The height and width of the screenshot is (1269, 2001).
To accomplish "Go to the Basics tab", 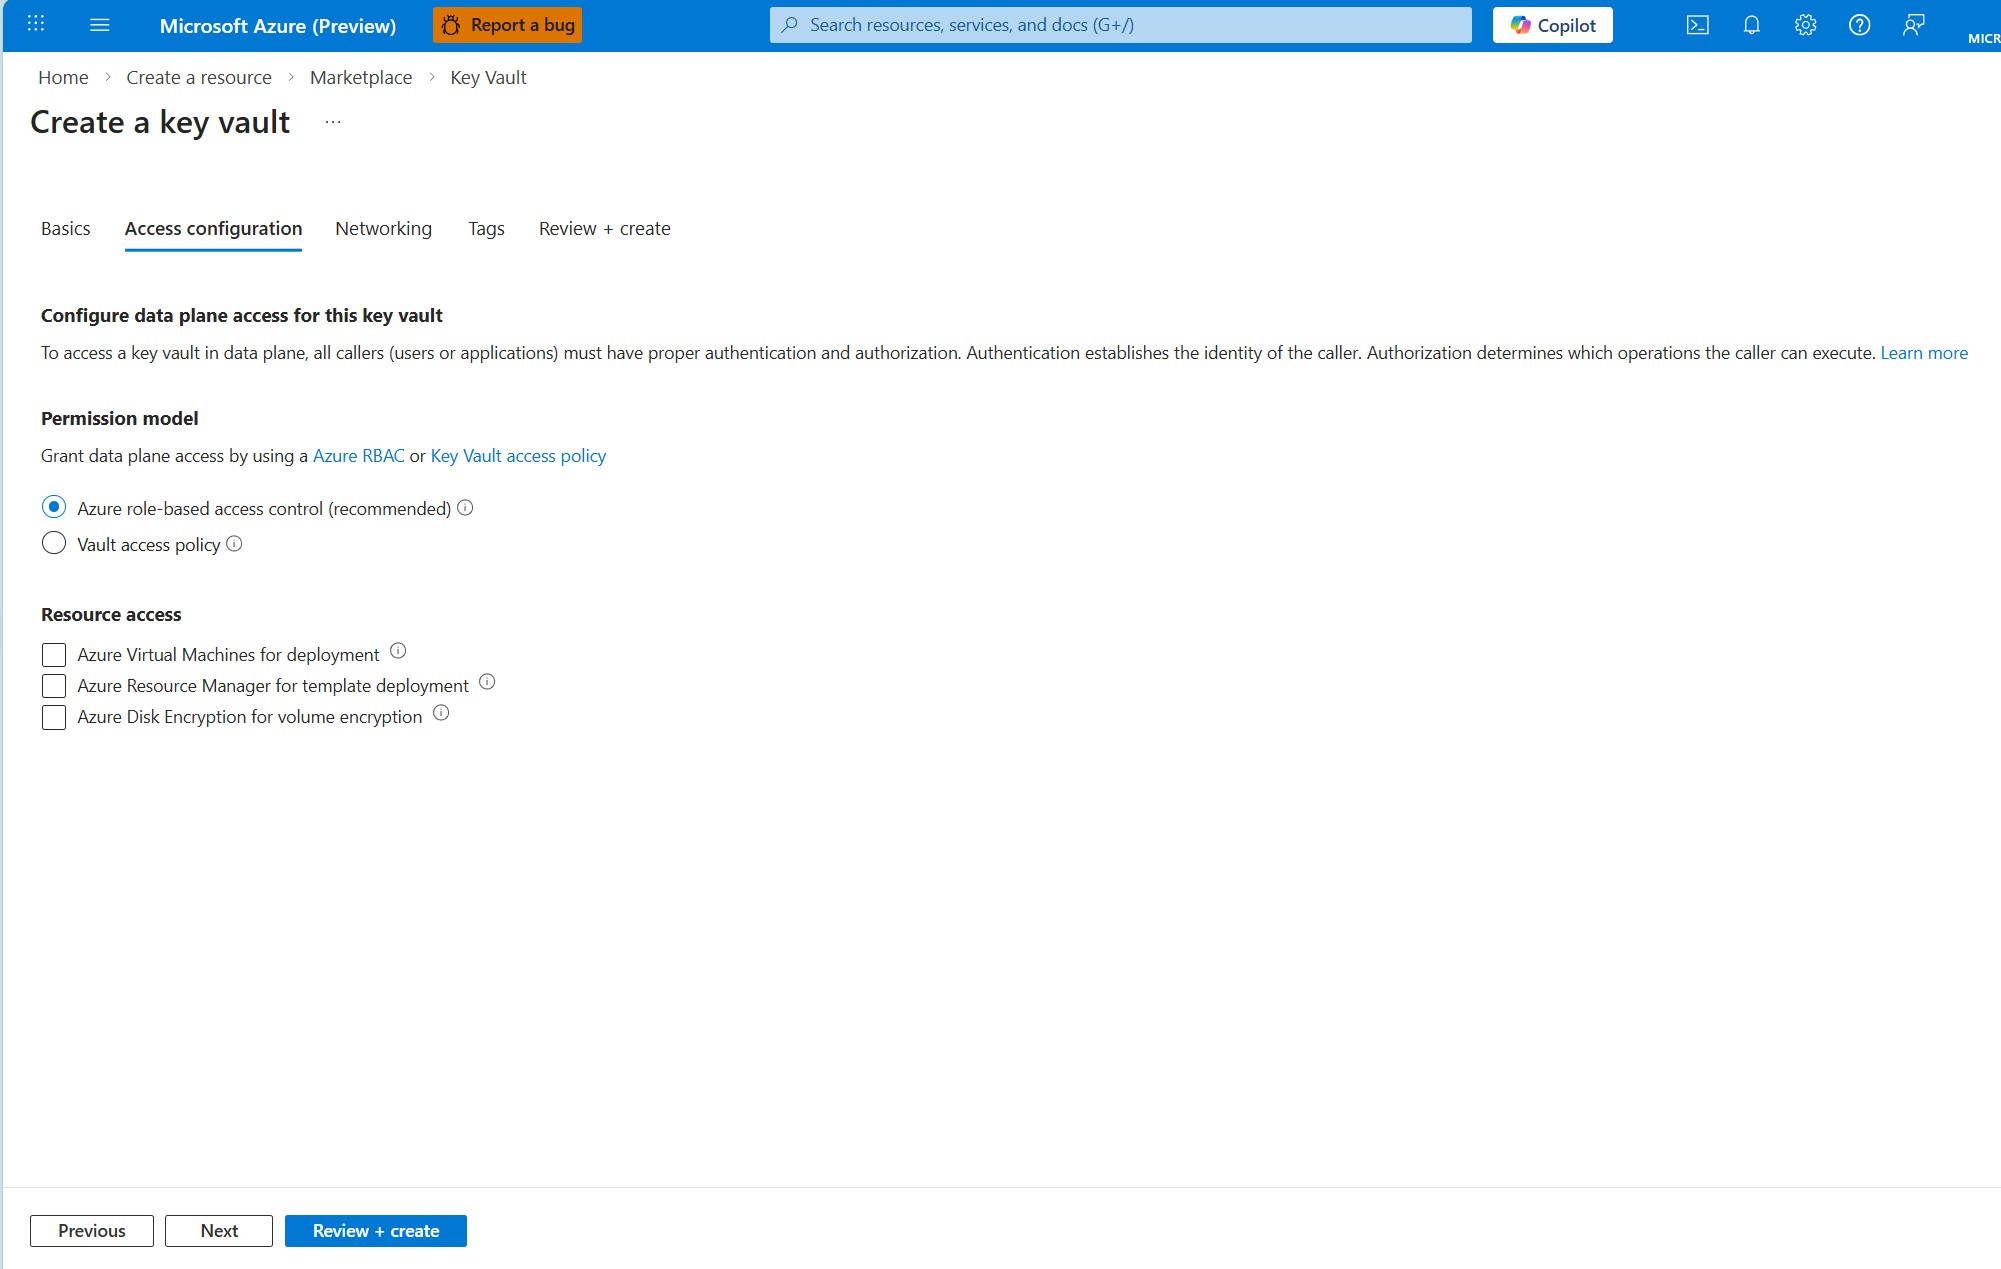I will tap(65, 229).
